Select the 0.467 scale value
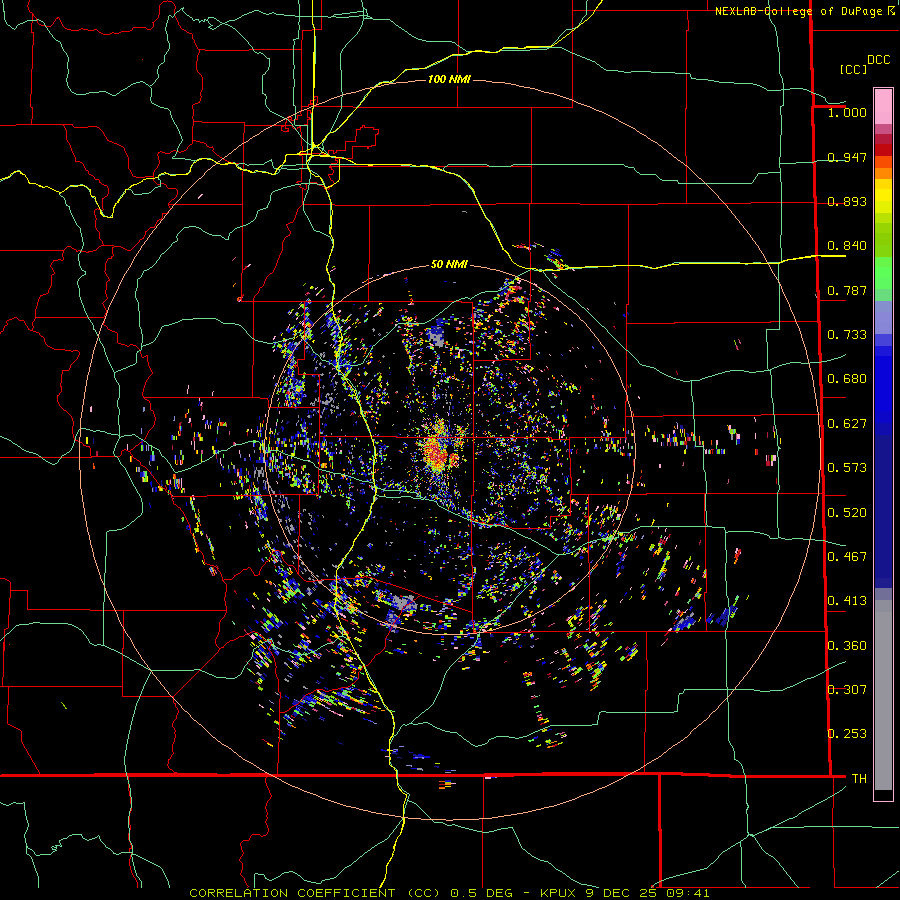Screen dimensions: 900x900 [x=847, y=557]
